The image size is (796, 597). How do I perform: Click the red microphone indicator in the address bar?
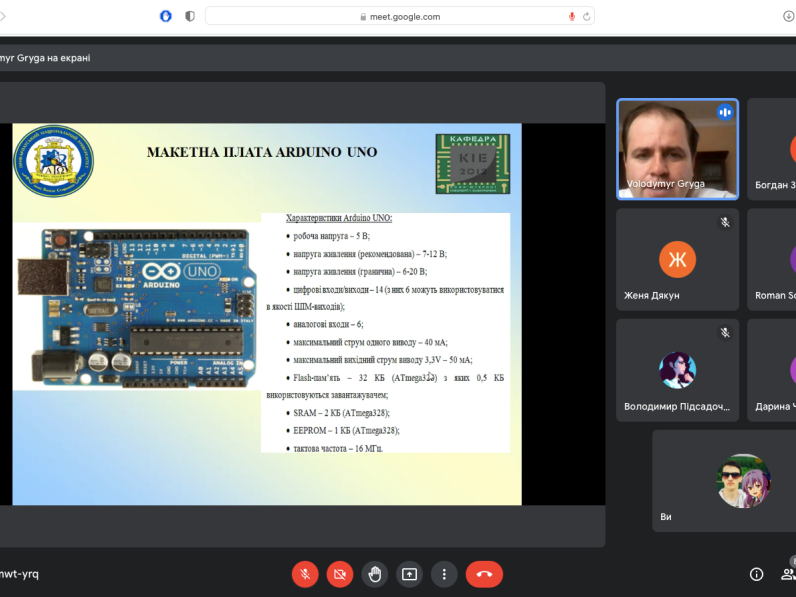572,16
